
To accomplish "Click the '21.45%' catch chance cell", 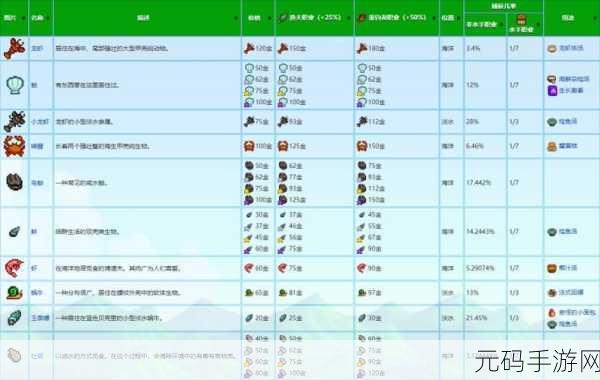I will (476, 318).
